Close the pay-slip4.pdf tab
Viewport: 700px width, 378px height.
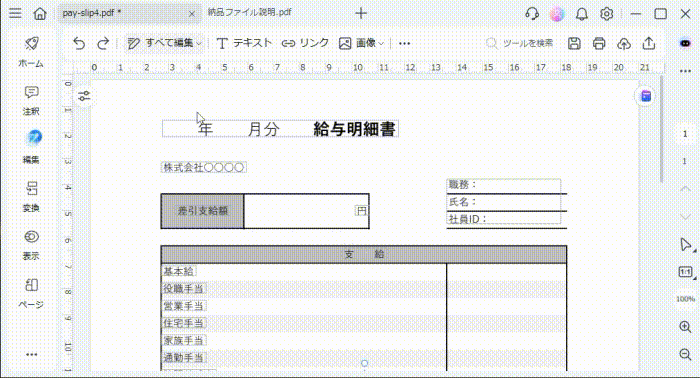point(192,14)
